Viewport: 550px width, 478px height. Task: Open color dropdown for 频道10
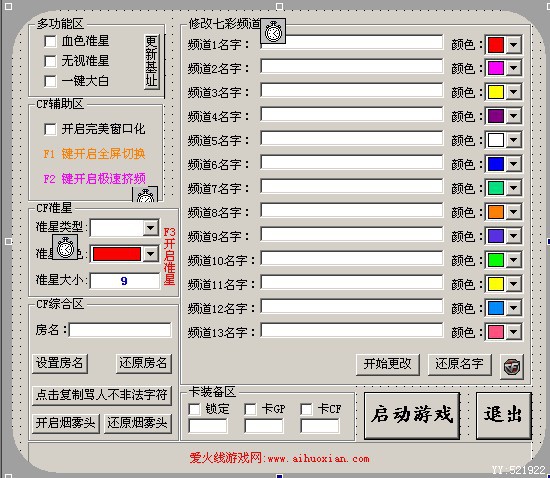(514, 260)
